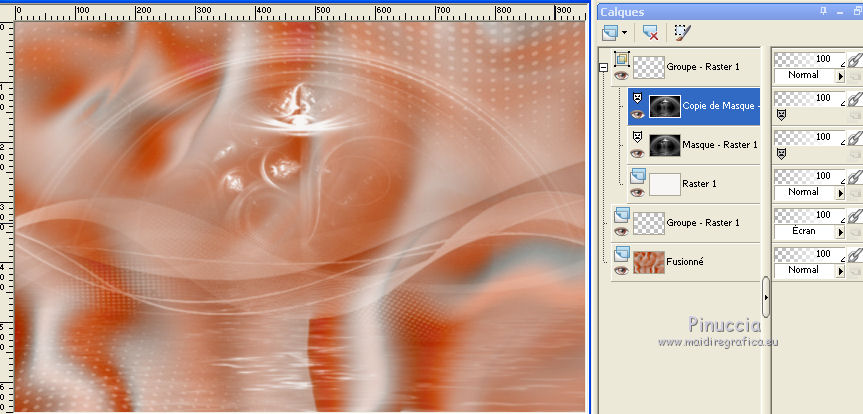Click the Normal blend field of the top Groupe - Raster 1
Image resolution: width=863 pixels, height=414 pixels.
tap(804, 75)
